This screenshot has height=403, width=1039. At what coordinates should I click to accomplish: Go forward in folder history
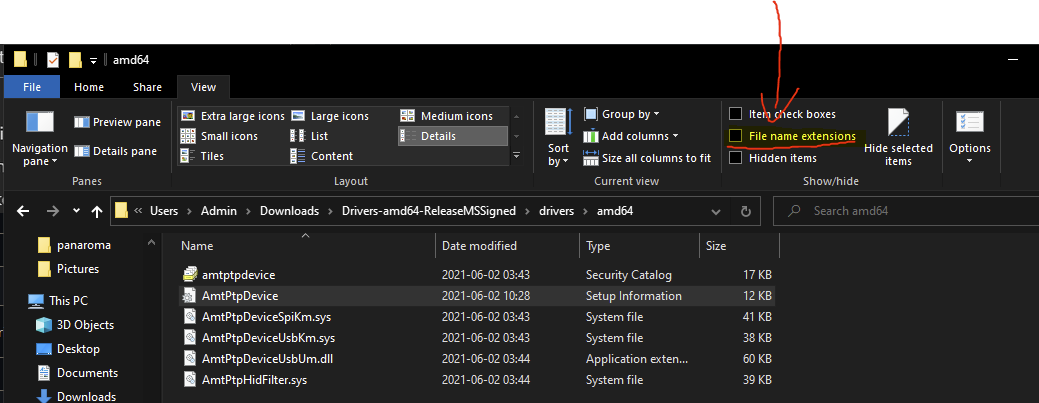coord(53,211)
